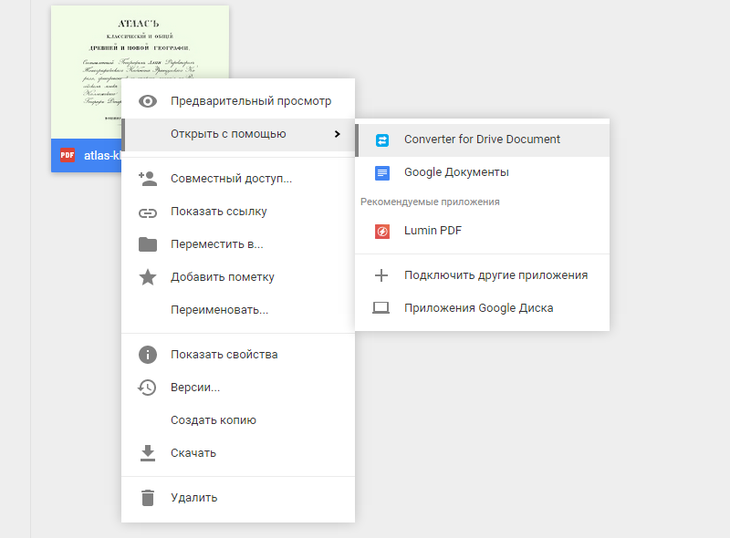730x538 pixels.
Task: Click the Lumin PDF app icon
Action: pyautogui.click(x=382, y=231)
